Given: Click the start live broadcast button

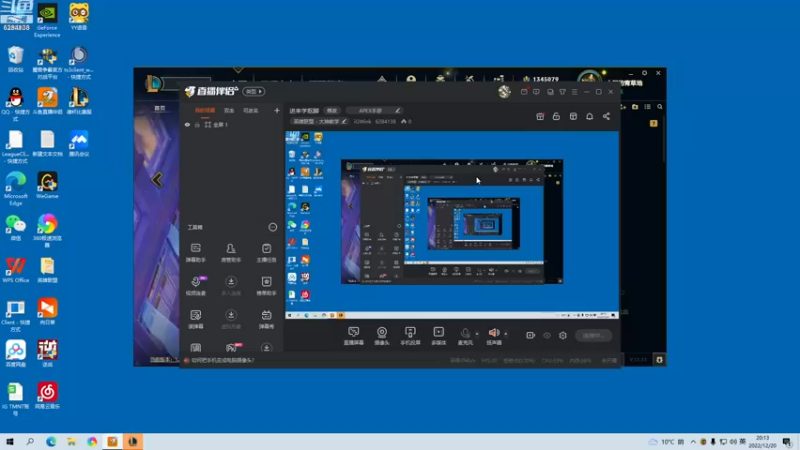Looking at the screenshot, I should coord(593,335).
